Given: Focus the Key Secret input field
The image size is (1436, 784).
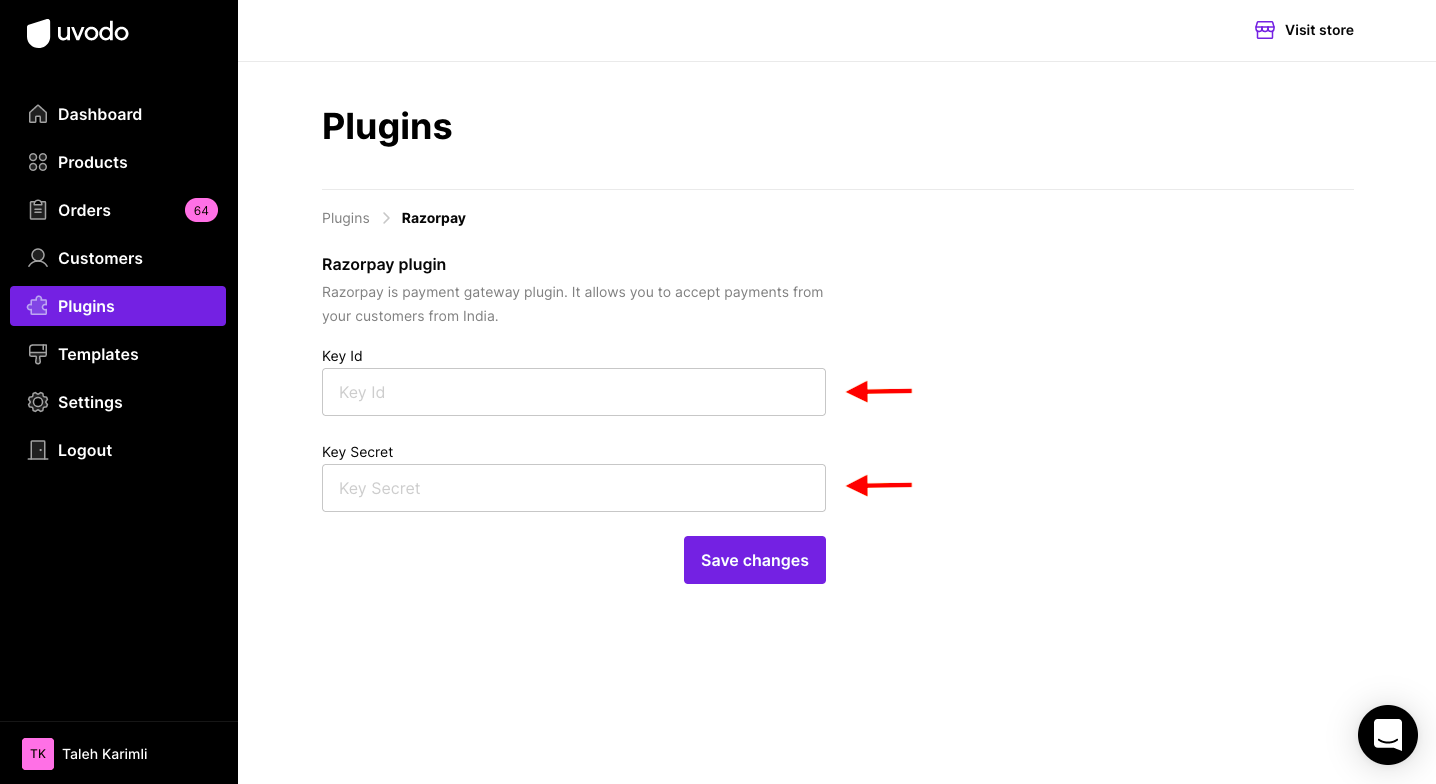Looking at the screenshot, I should 574,488.
